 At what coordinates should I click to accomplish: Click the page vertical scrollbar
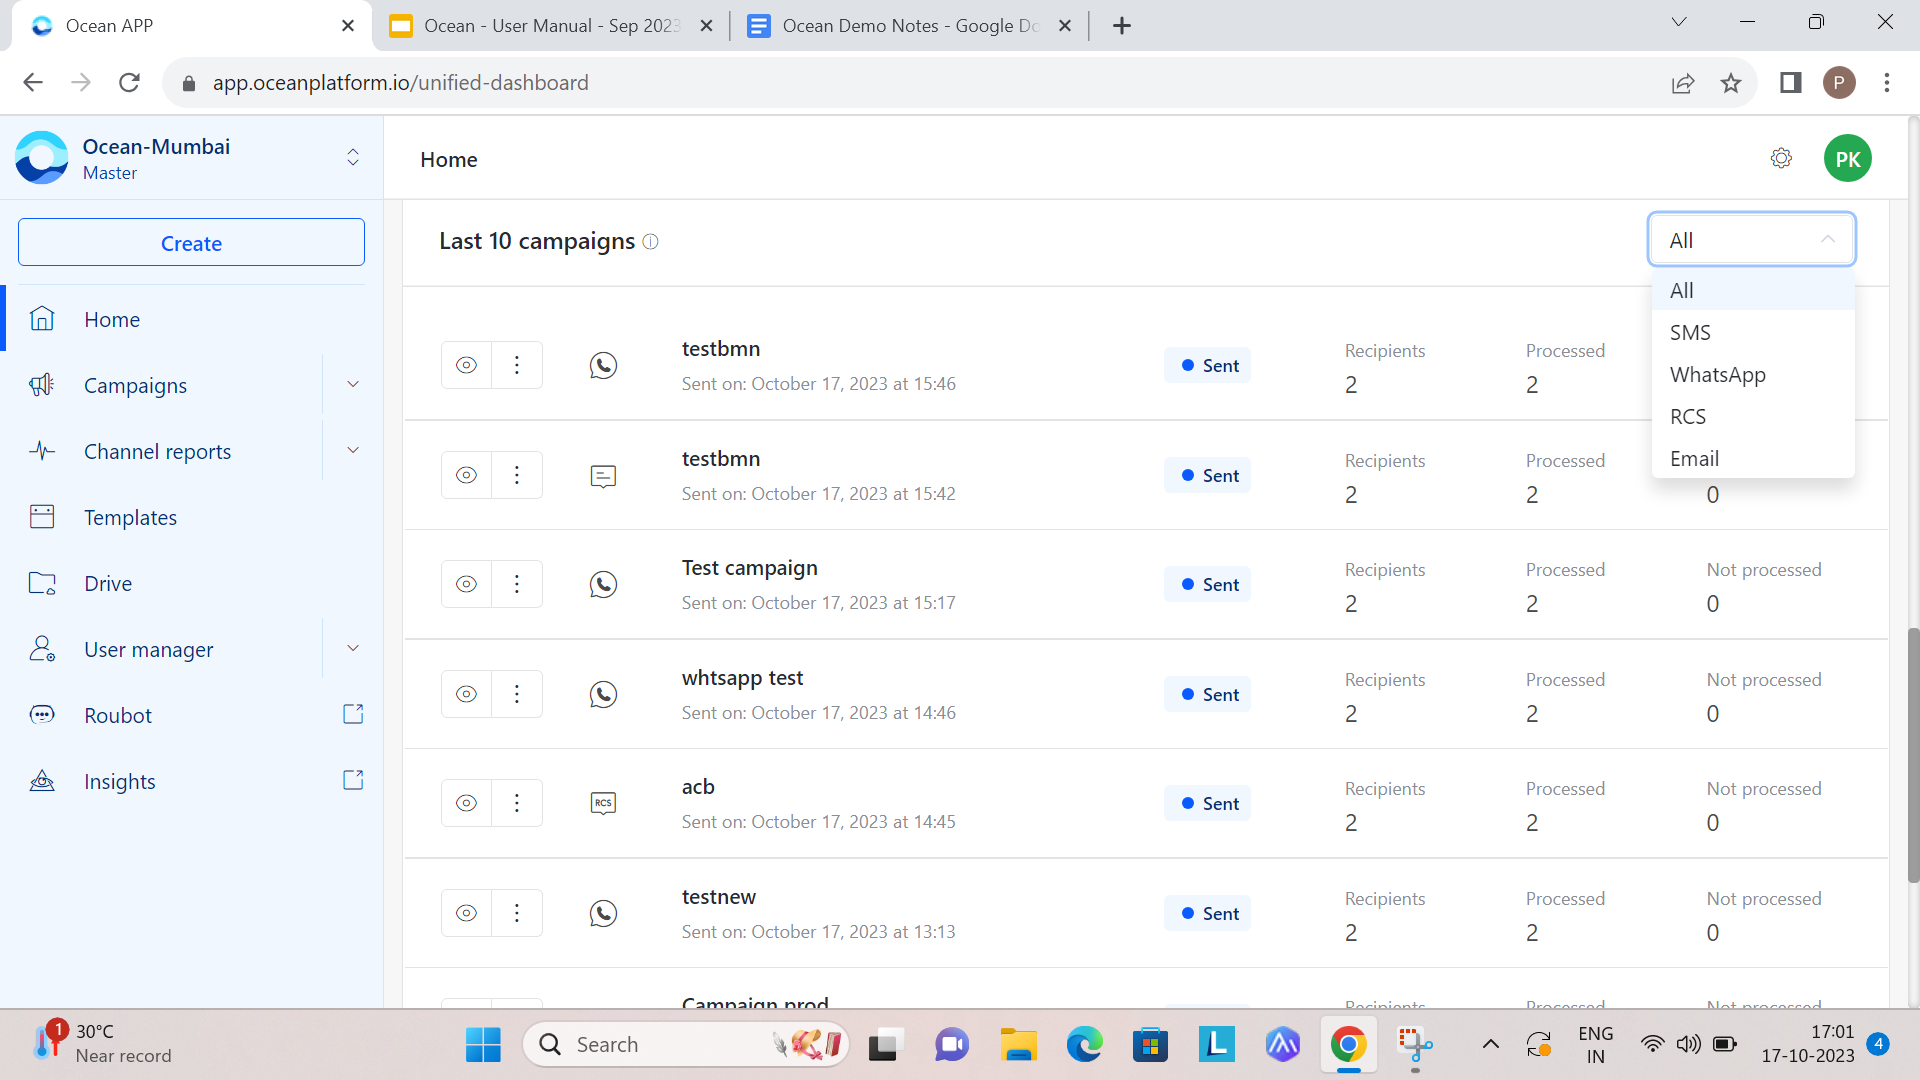point(1913,755)
